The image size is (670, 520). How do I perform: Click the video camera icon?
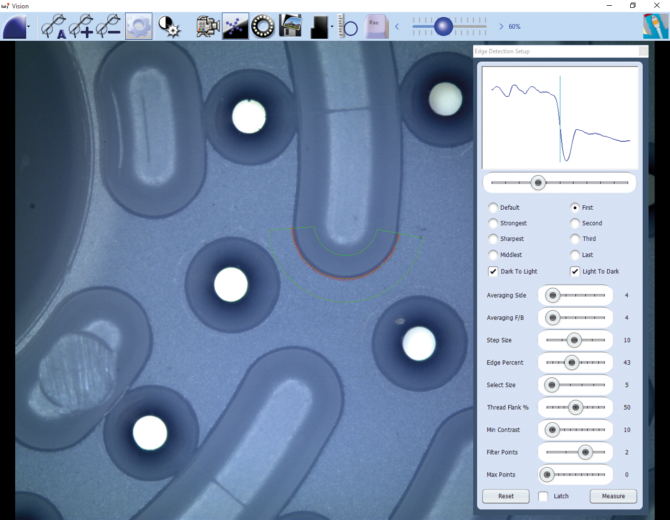pyautogui.click(x=208, y=26)
